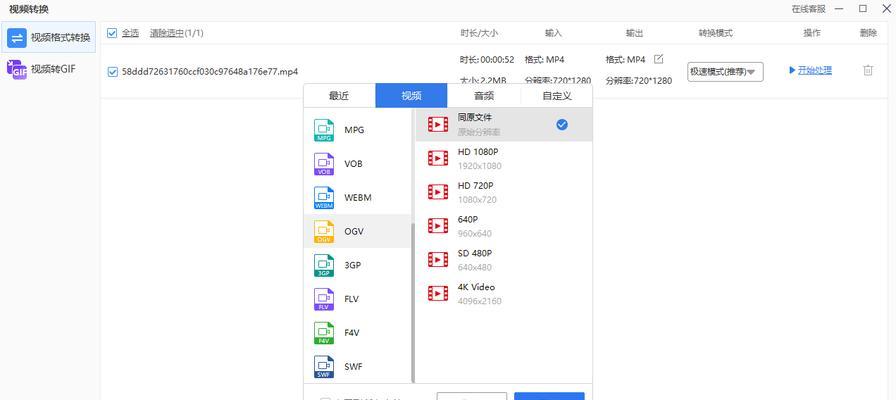Click file name 58ddd72631760ccf030c97648a176e77.mp4
The image size is (896, 400).
click(x=210, y=72)
